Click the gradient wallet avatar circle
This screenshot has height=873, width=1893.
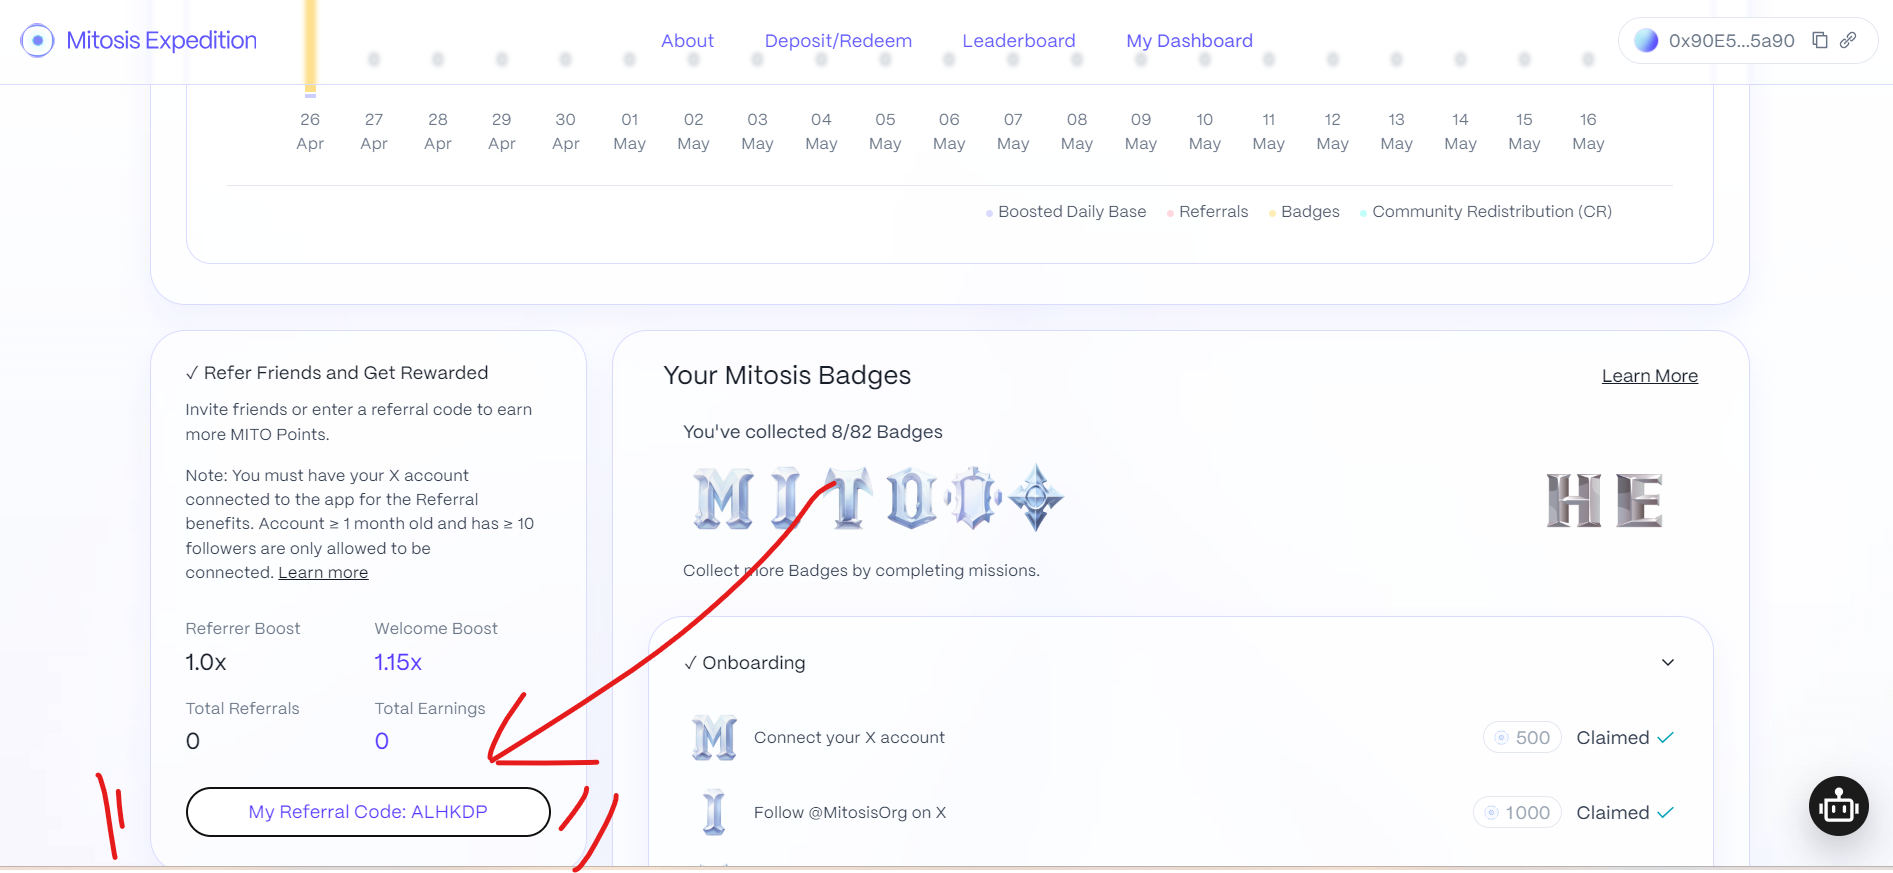tap(1646, 41)
